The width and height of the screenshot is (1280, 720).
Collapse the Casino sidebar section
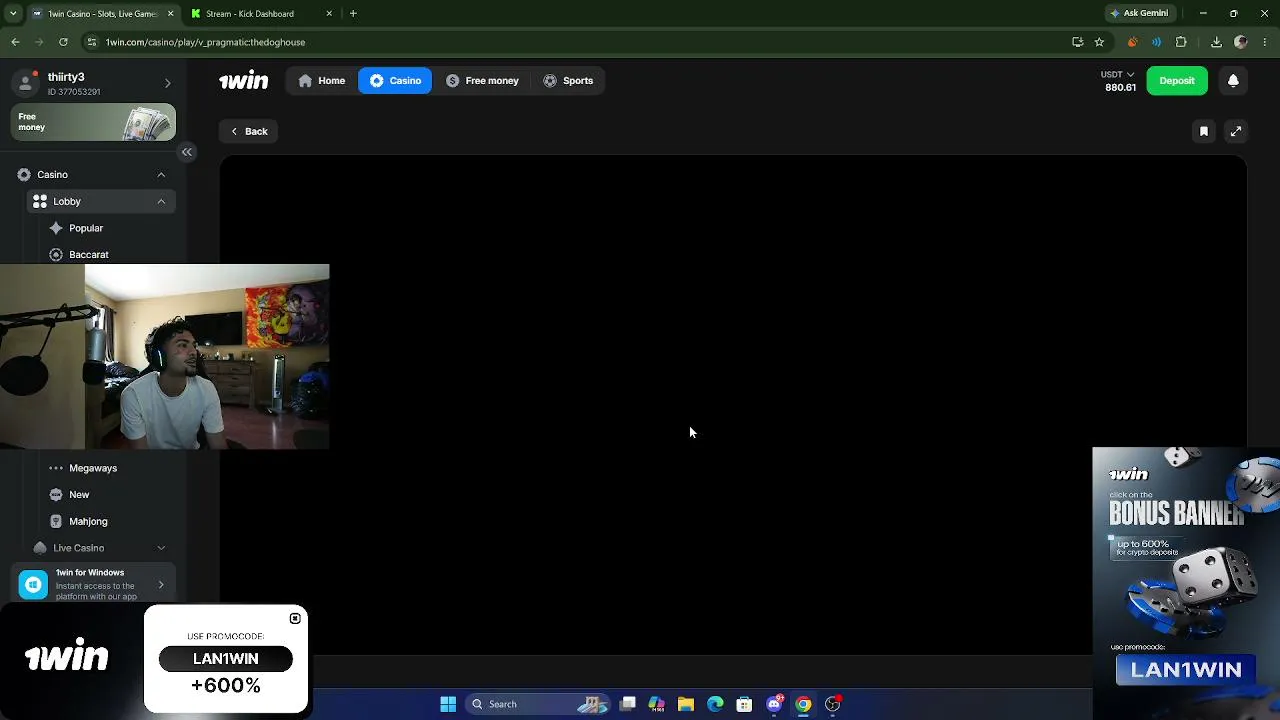pyautogui.click(x=161, y=175)
